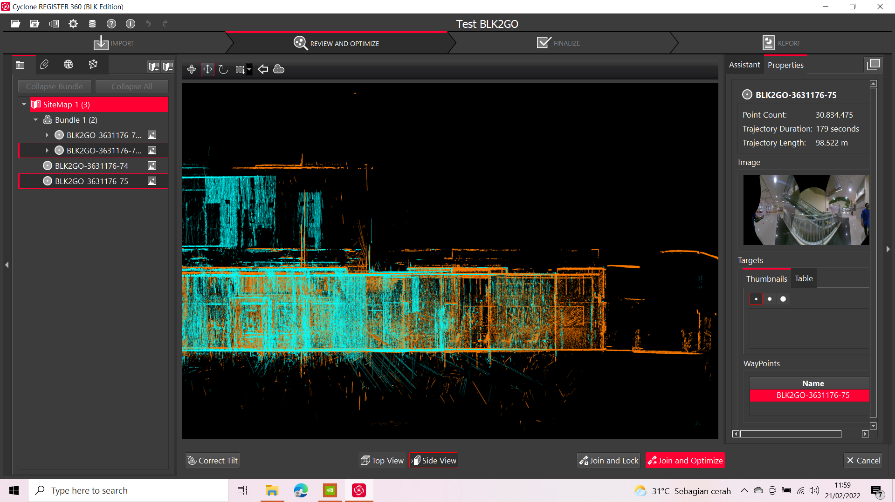Viewport: 895px width, 502px height.
Task: Open the info icon in top toolbar
Action: (x=130, y=23)
